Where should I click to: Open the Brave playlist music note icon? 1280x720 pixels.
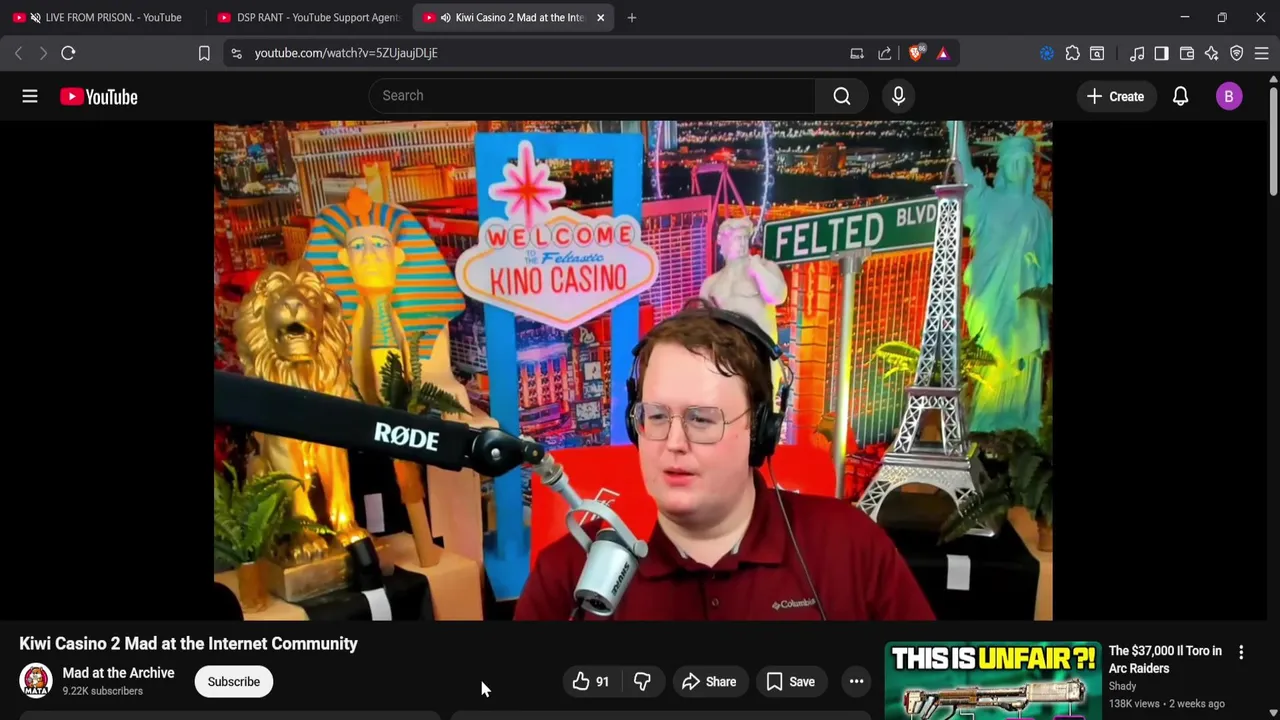[x=1137, y=53]
